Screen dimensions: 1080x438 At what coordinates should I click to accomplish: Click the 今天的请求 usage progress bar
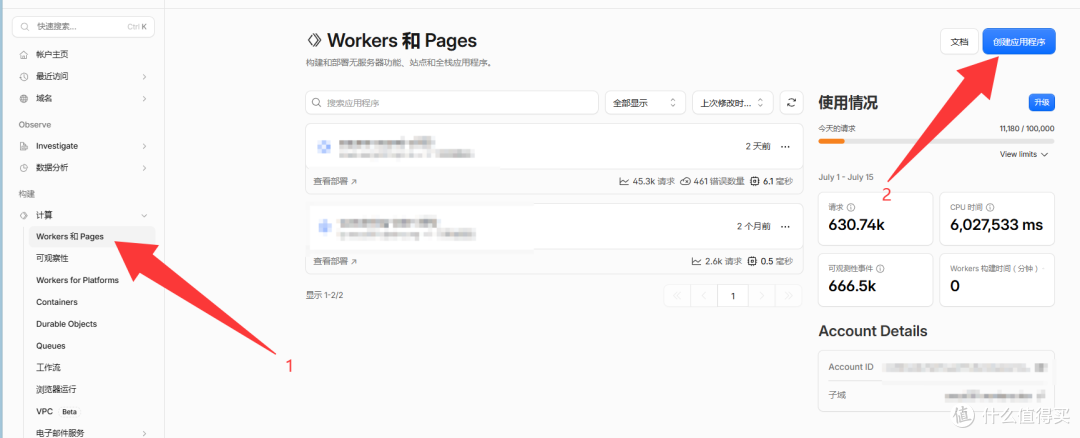point(936,141)
